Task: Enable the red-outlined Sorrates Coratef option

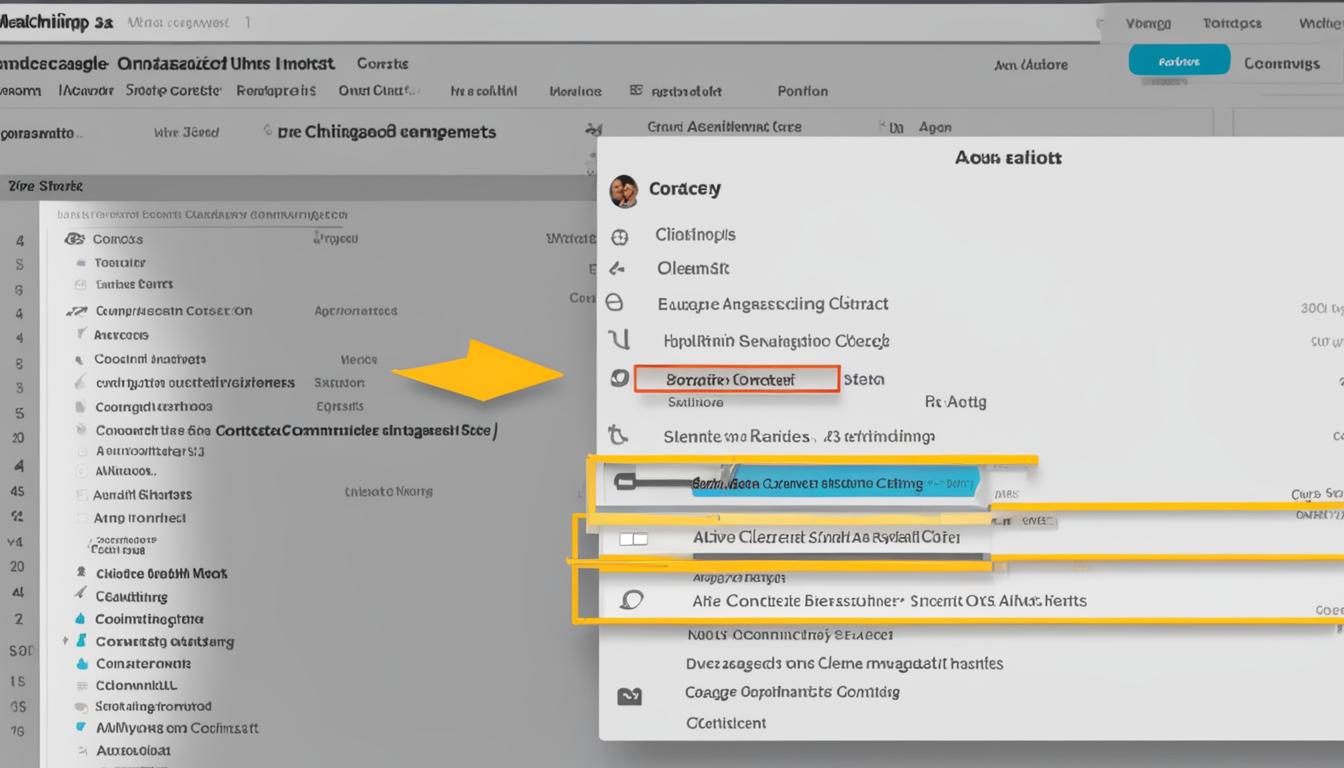Action: click(738, 379)
